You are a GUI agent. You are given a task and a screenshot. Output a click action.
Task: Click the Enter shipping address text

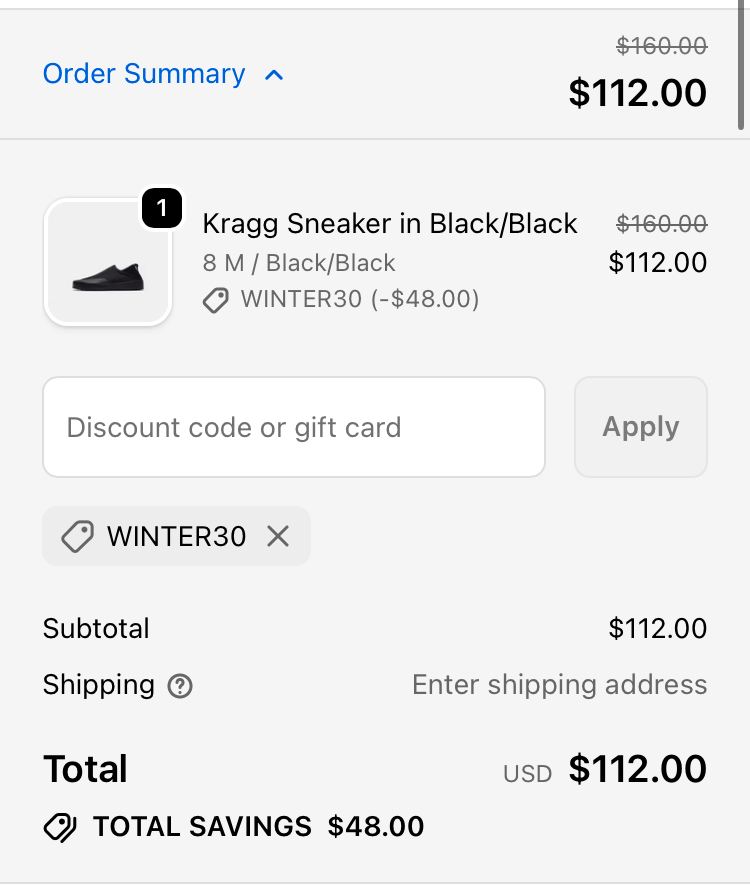pyautogui.click(x=559, y=685)
